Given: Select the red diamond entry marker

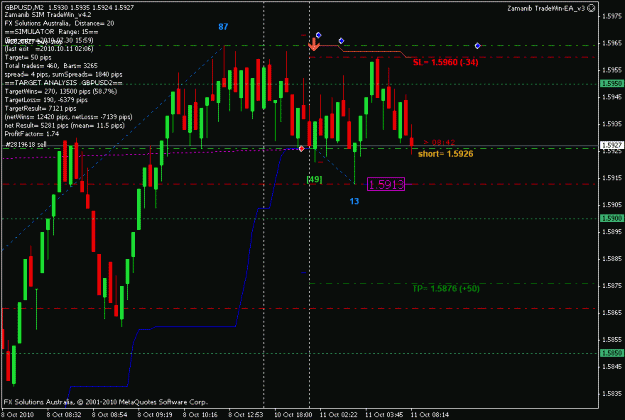Looking at the screenshot, I should [301, 149].
